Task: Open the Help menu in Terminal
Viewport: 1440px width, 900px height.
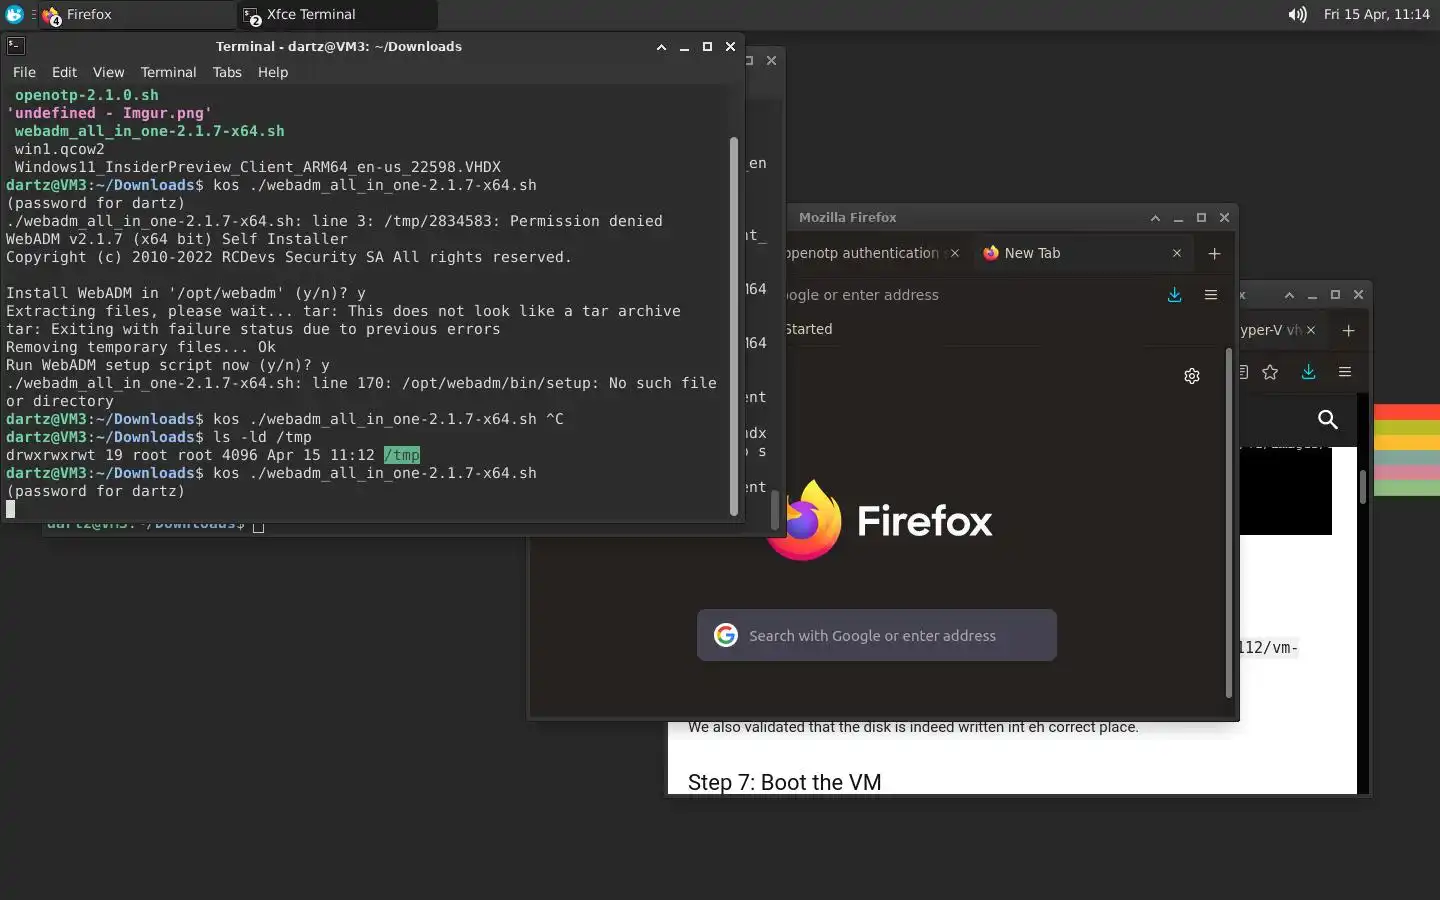Action: [273, 72]
